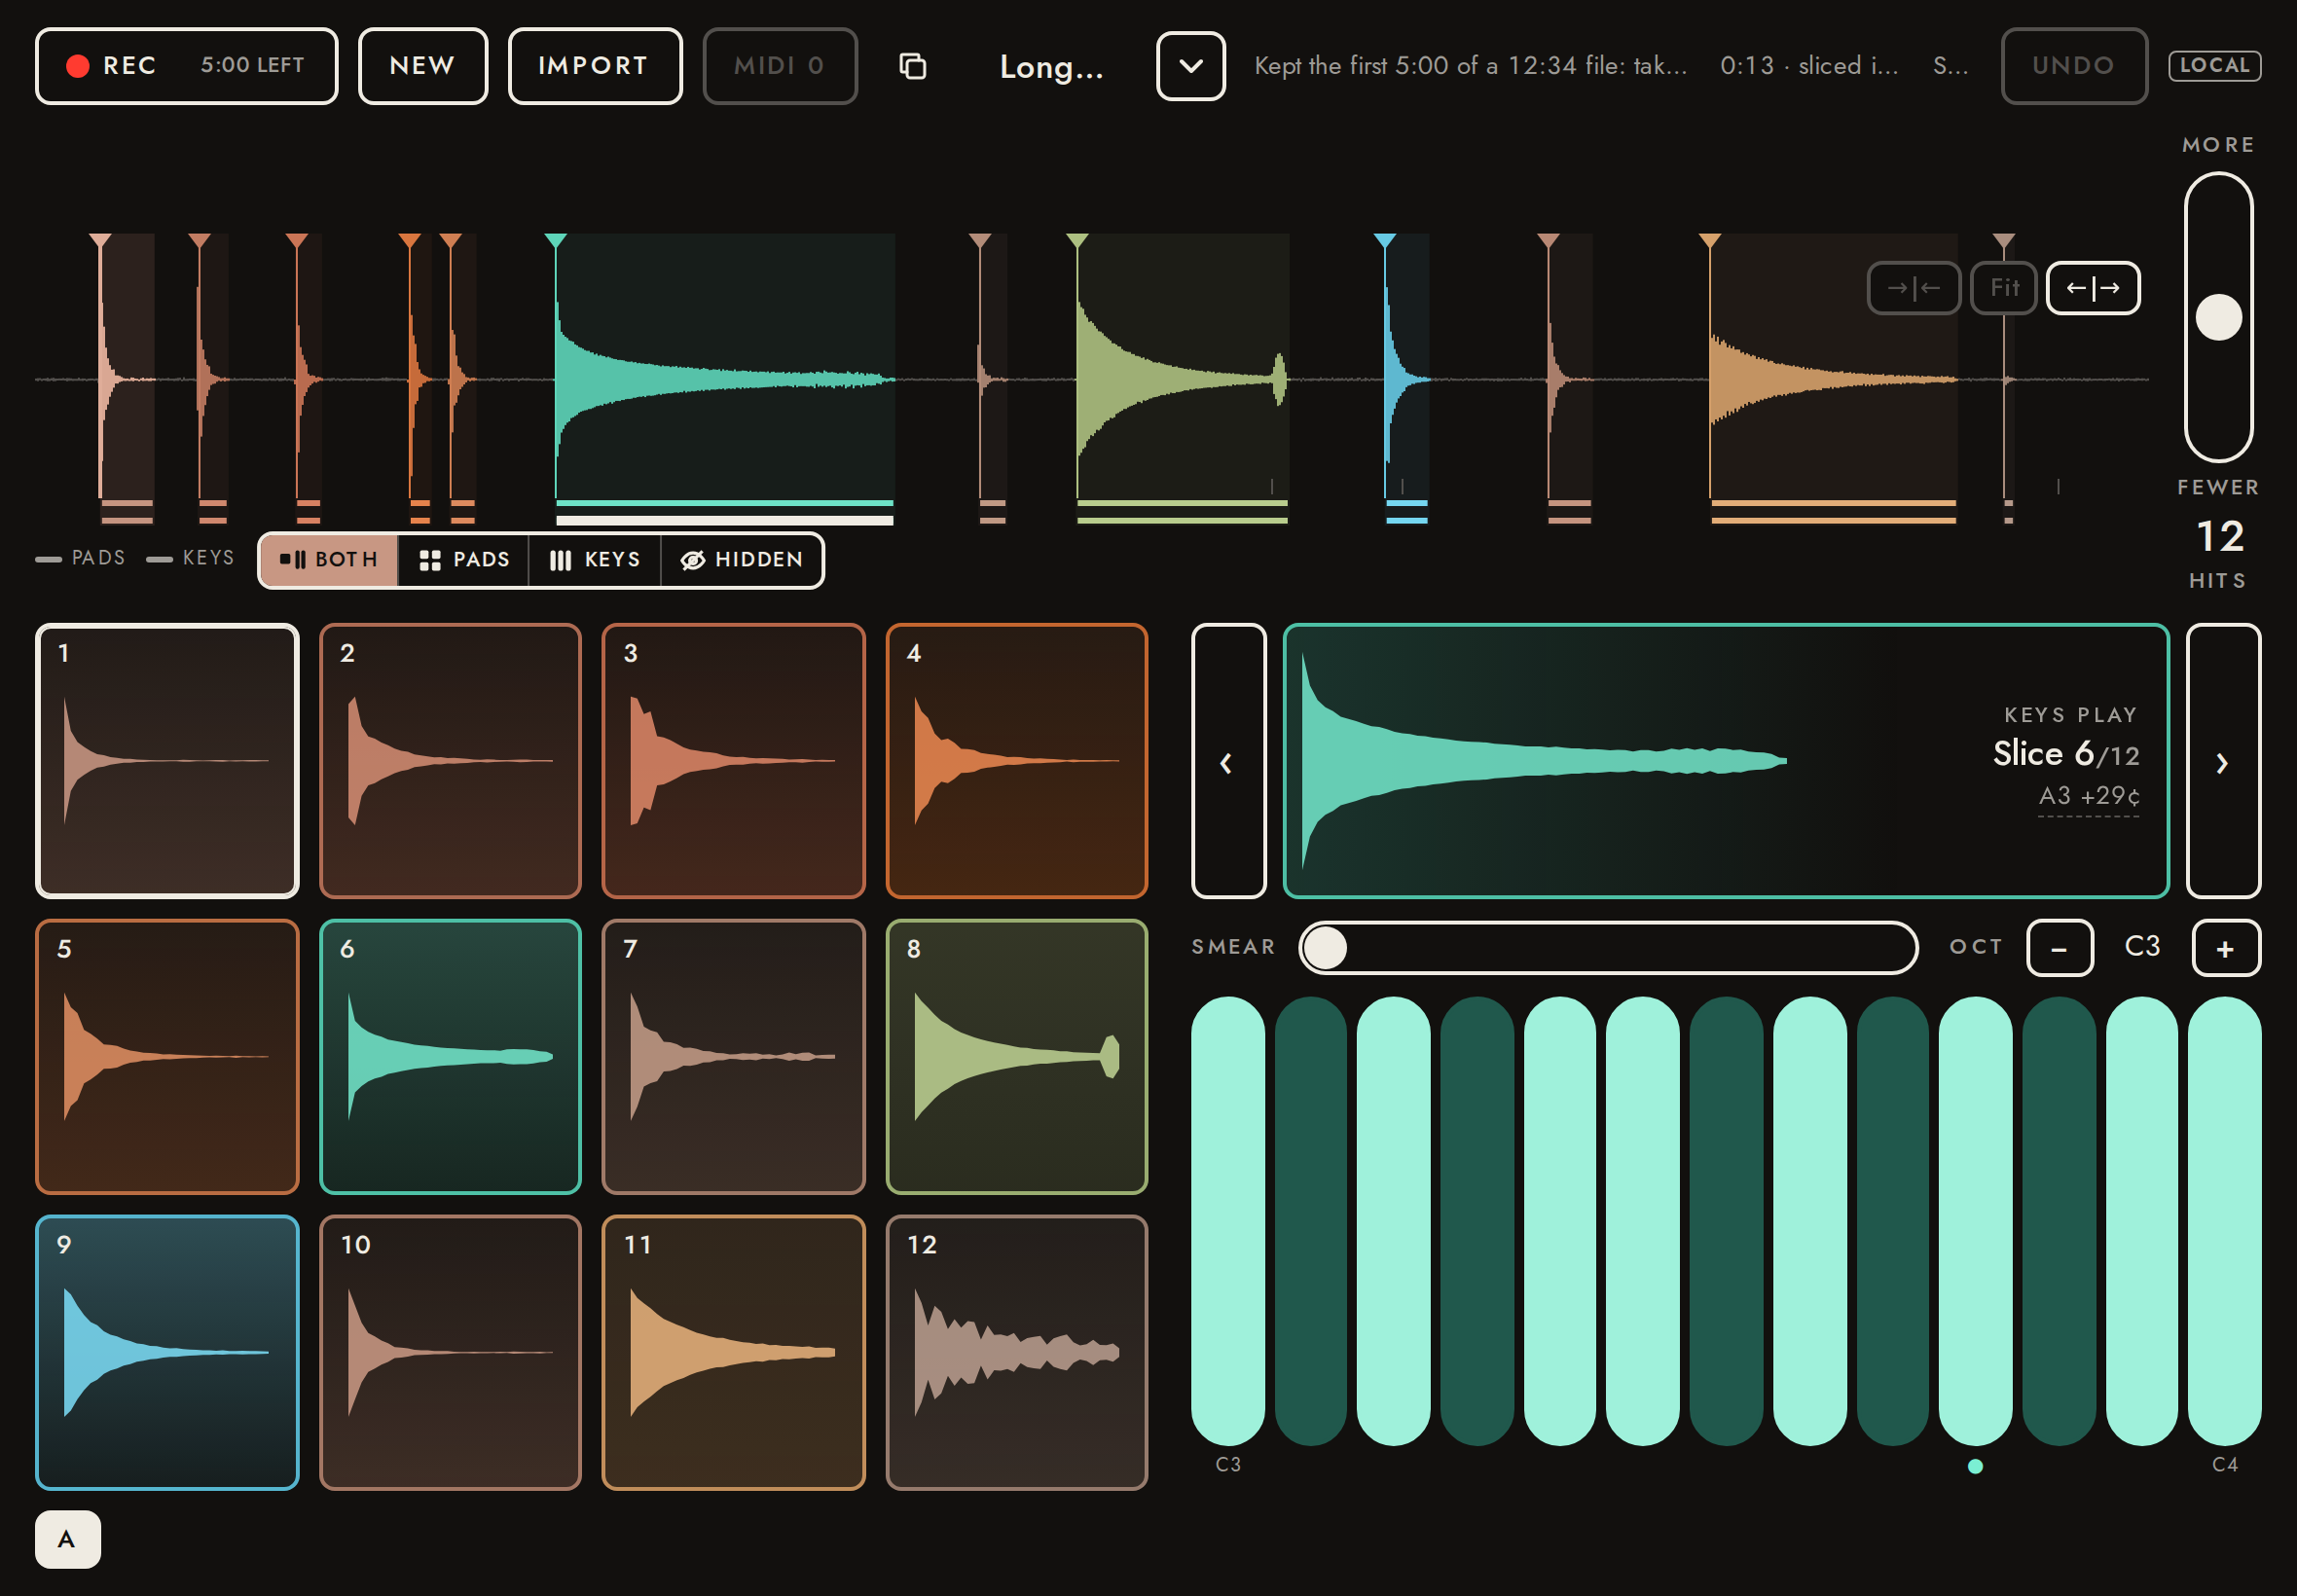
Task: Move the SMEAR slider handle
Action: pos(1325,947)
